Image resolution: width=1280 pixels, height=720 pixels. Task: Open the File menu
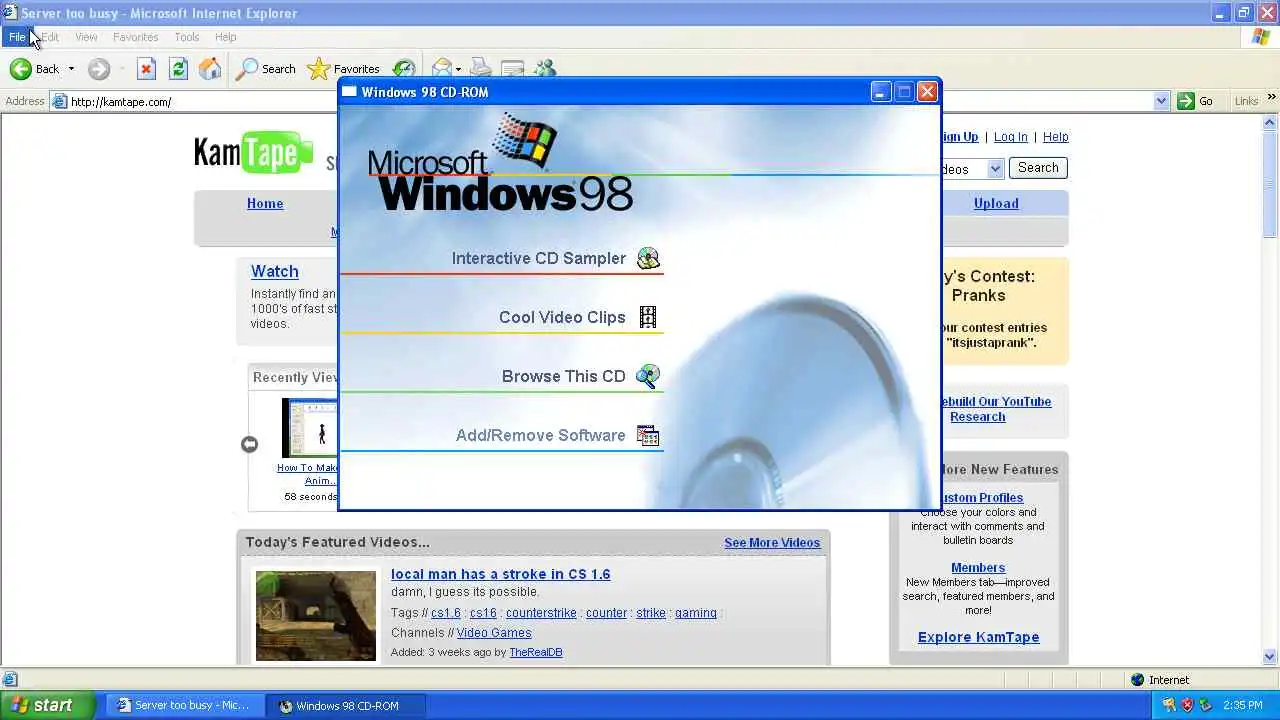coord(17,37)
